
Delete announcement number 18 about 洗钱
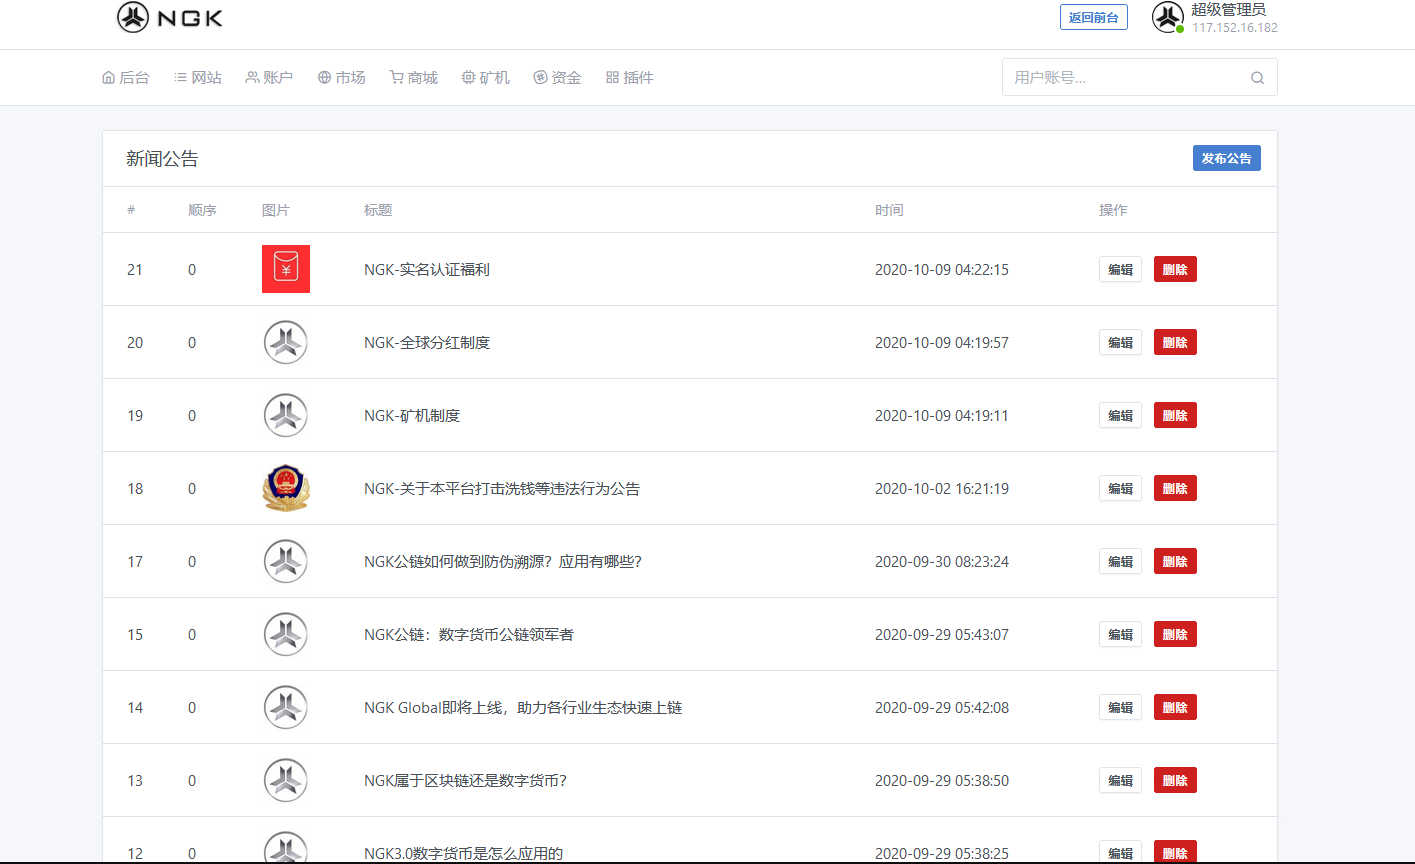1175,488
